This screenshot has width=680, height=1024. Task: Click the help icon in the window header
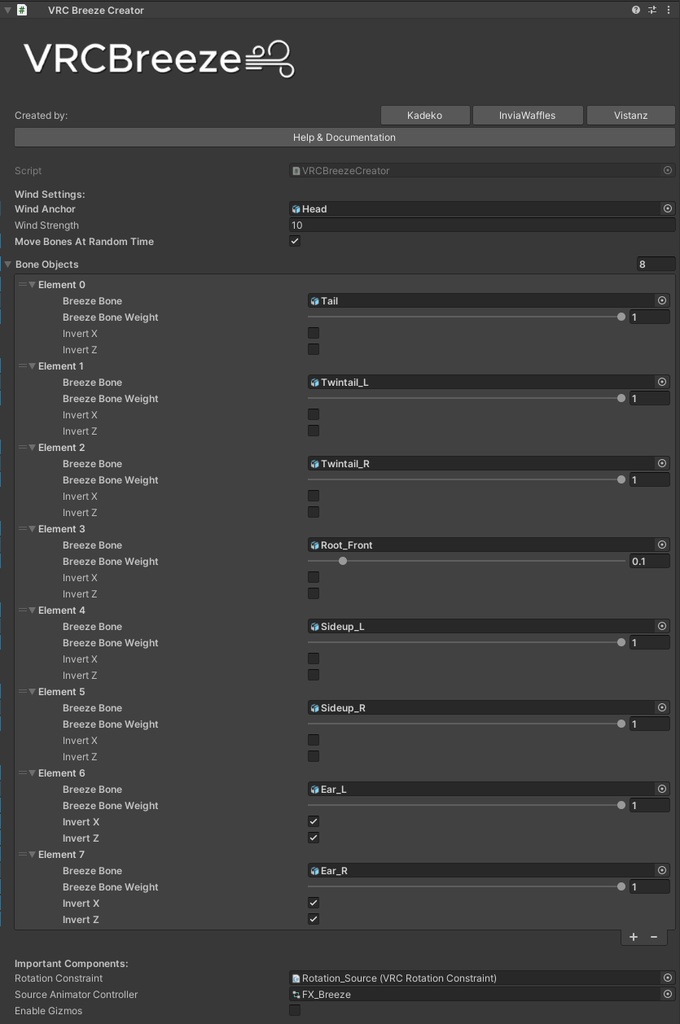click(x=634, y=10)
